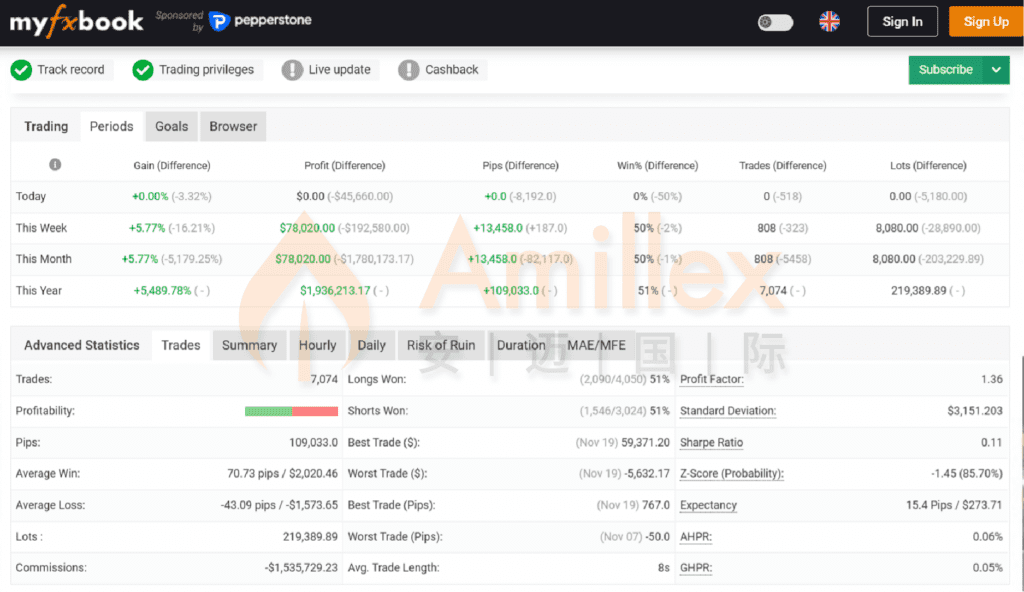Image resolution: width=1024 pixels, height=592 pixels.
Task: Click the Profitability green-red bar
Action: coord(291,411)
